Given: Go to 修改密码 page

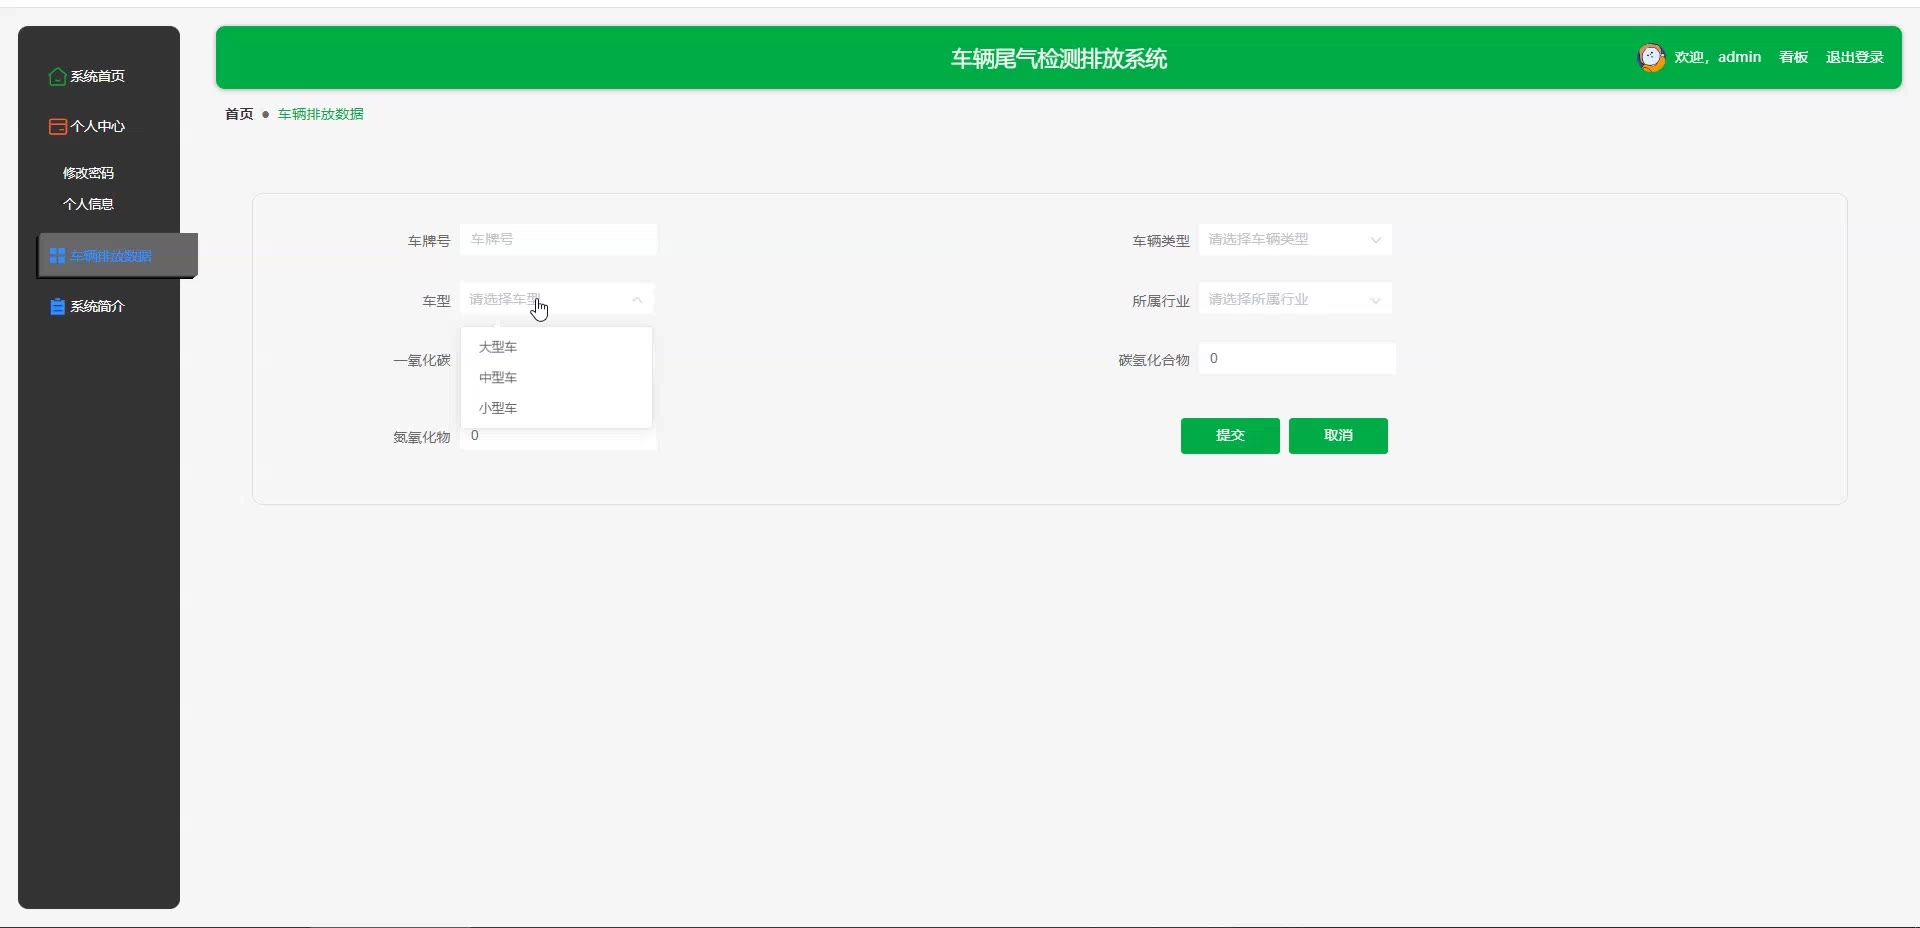Looking at the screenshot, I should click(88, 173).
